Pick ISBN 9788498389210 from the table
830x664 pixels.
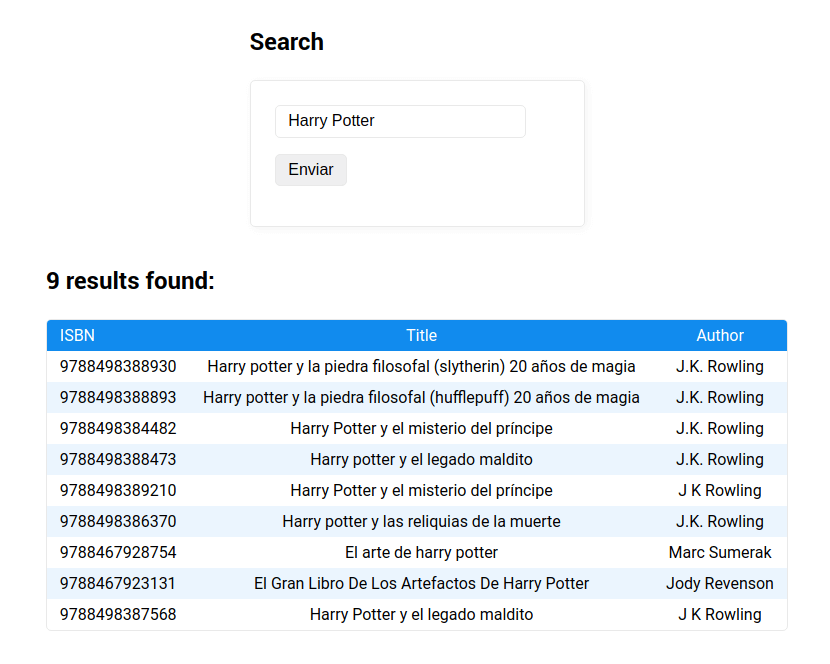point(118,490)
